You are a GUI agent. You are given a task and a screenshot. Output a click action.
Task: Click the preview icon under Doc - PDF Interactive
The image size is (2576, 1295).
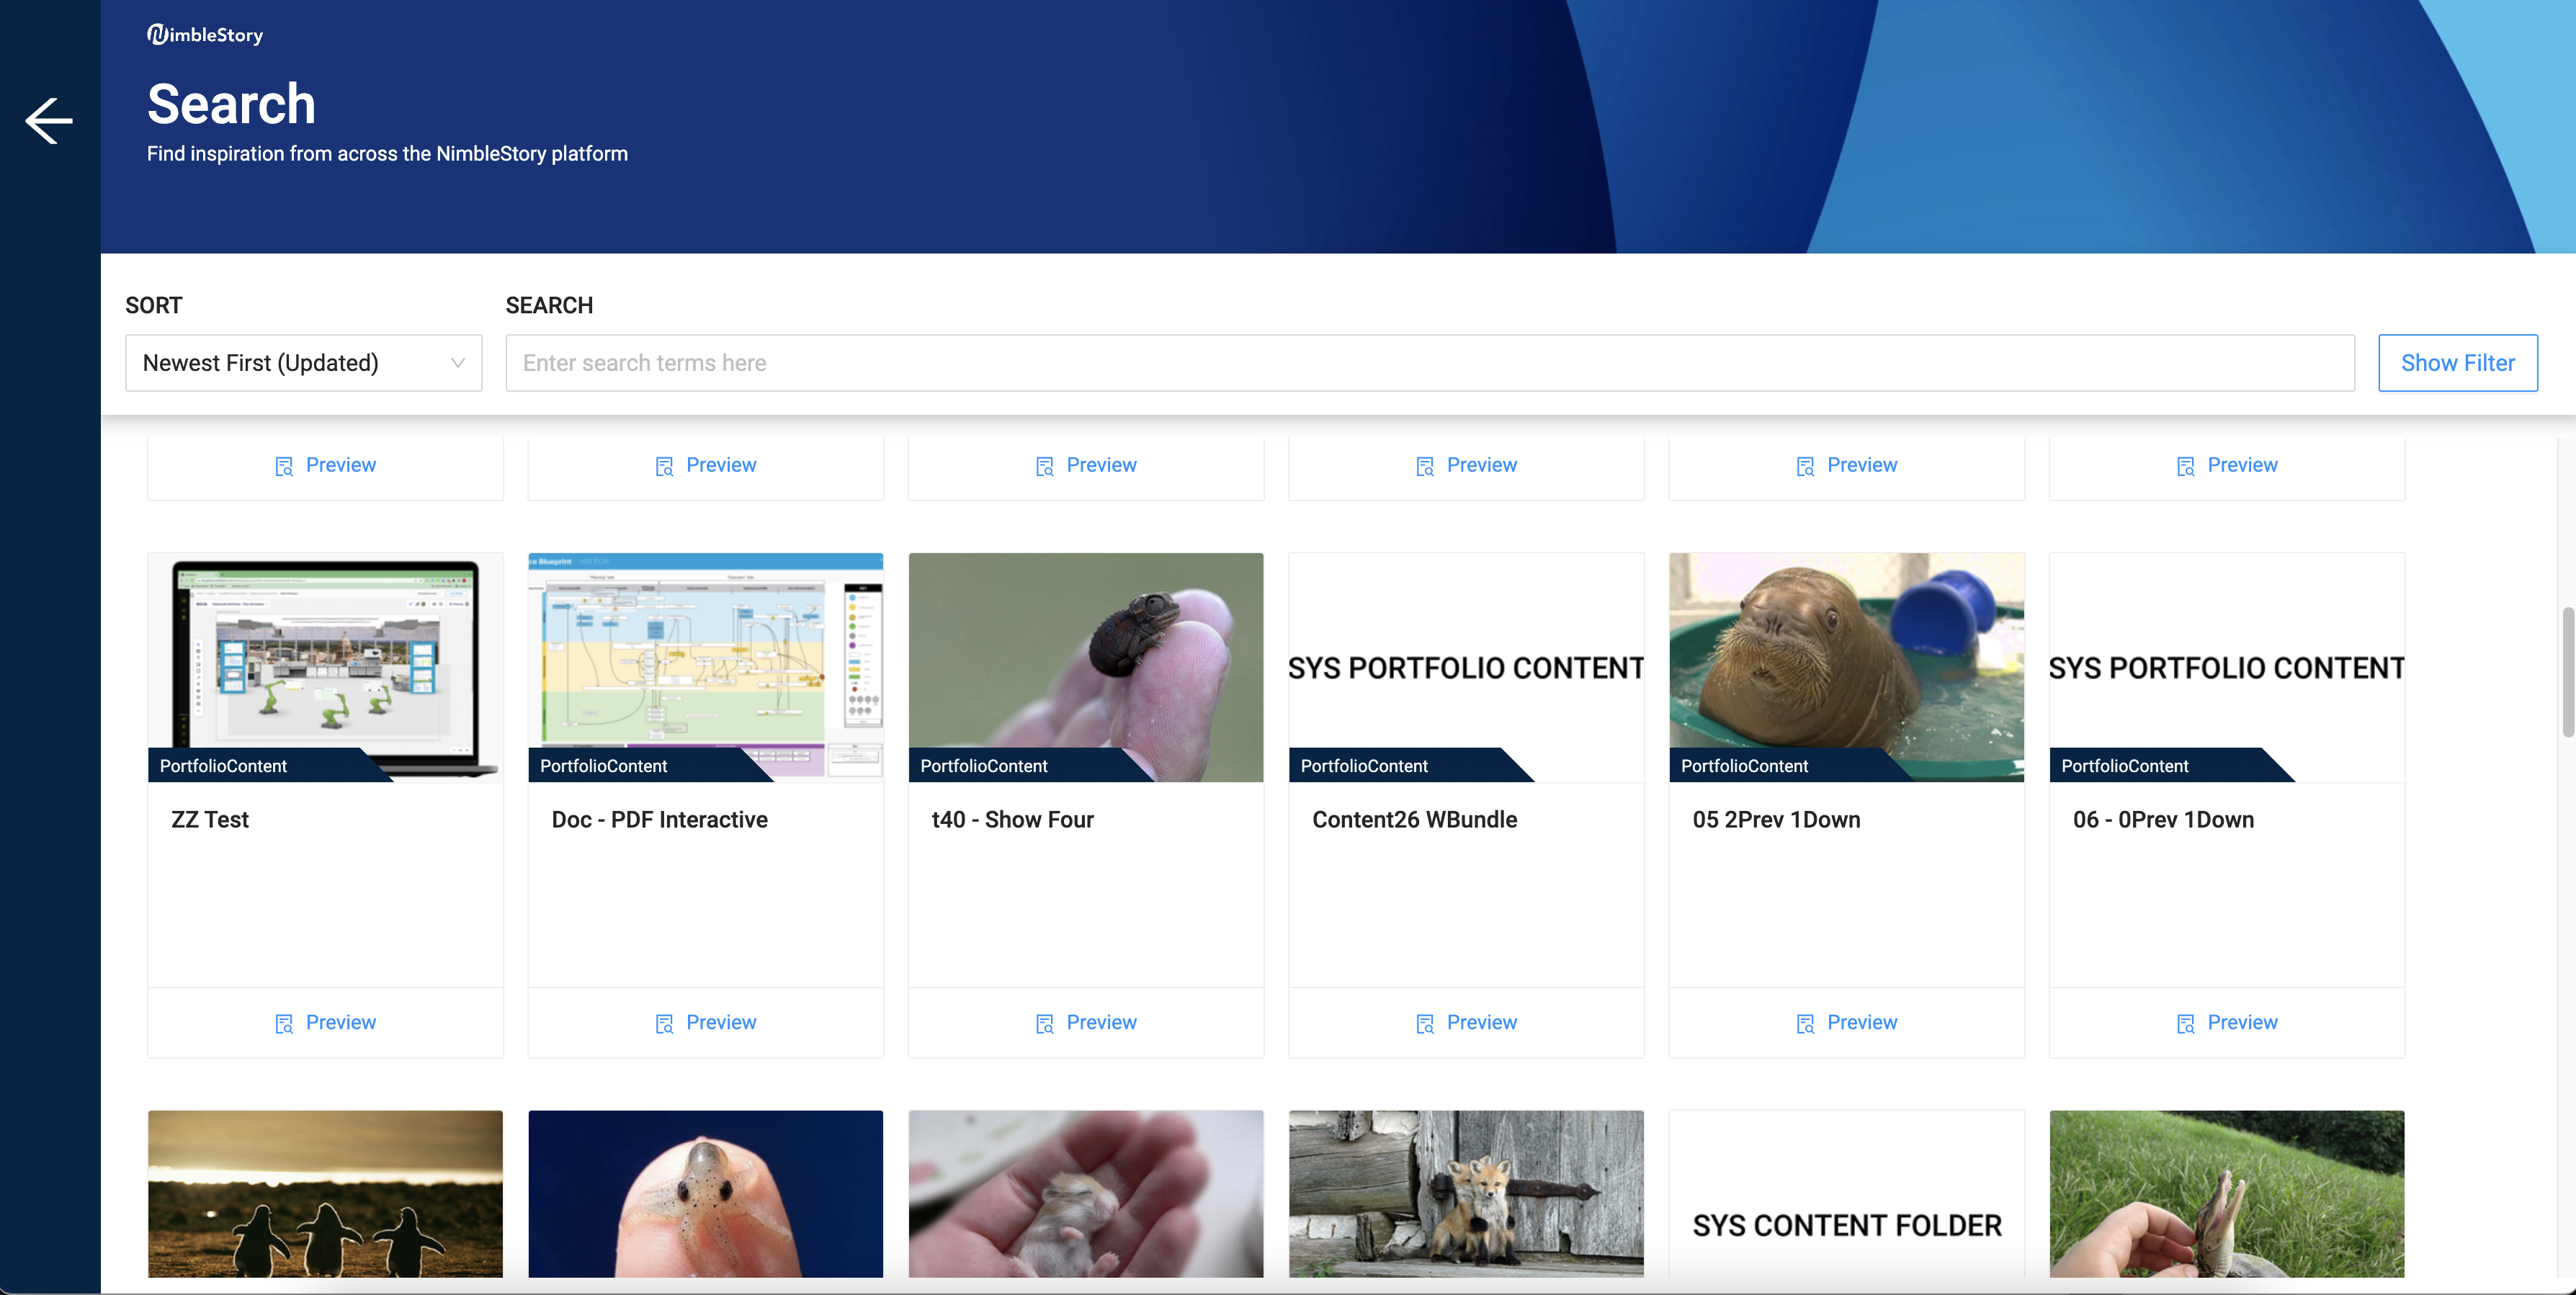[664, 1023]
